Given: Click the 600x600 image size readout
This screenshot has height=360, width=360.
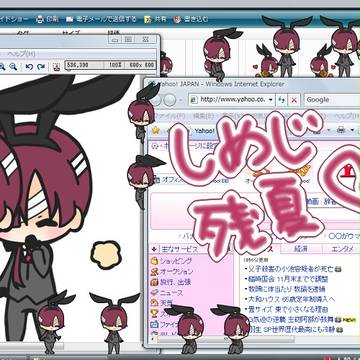Looking at the screenshot, I should click(141, 65).
